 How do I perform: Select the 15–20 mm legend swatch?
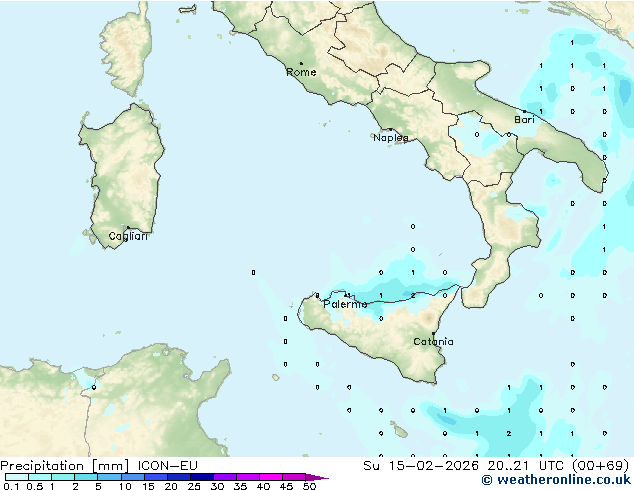[155, 477]
